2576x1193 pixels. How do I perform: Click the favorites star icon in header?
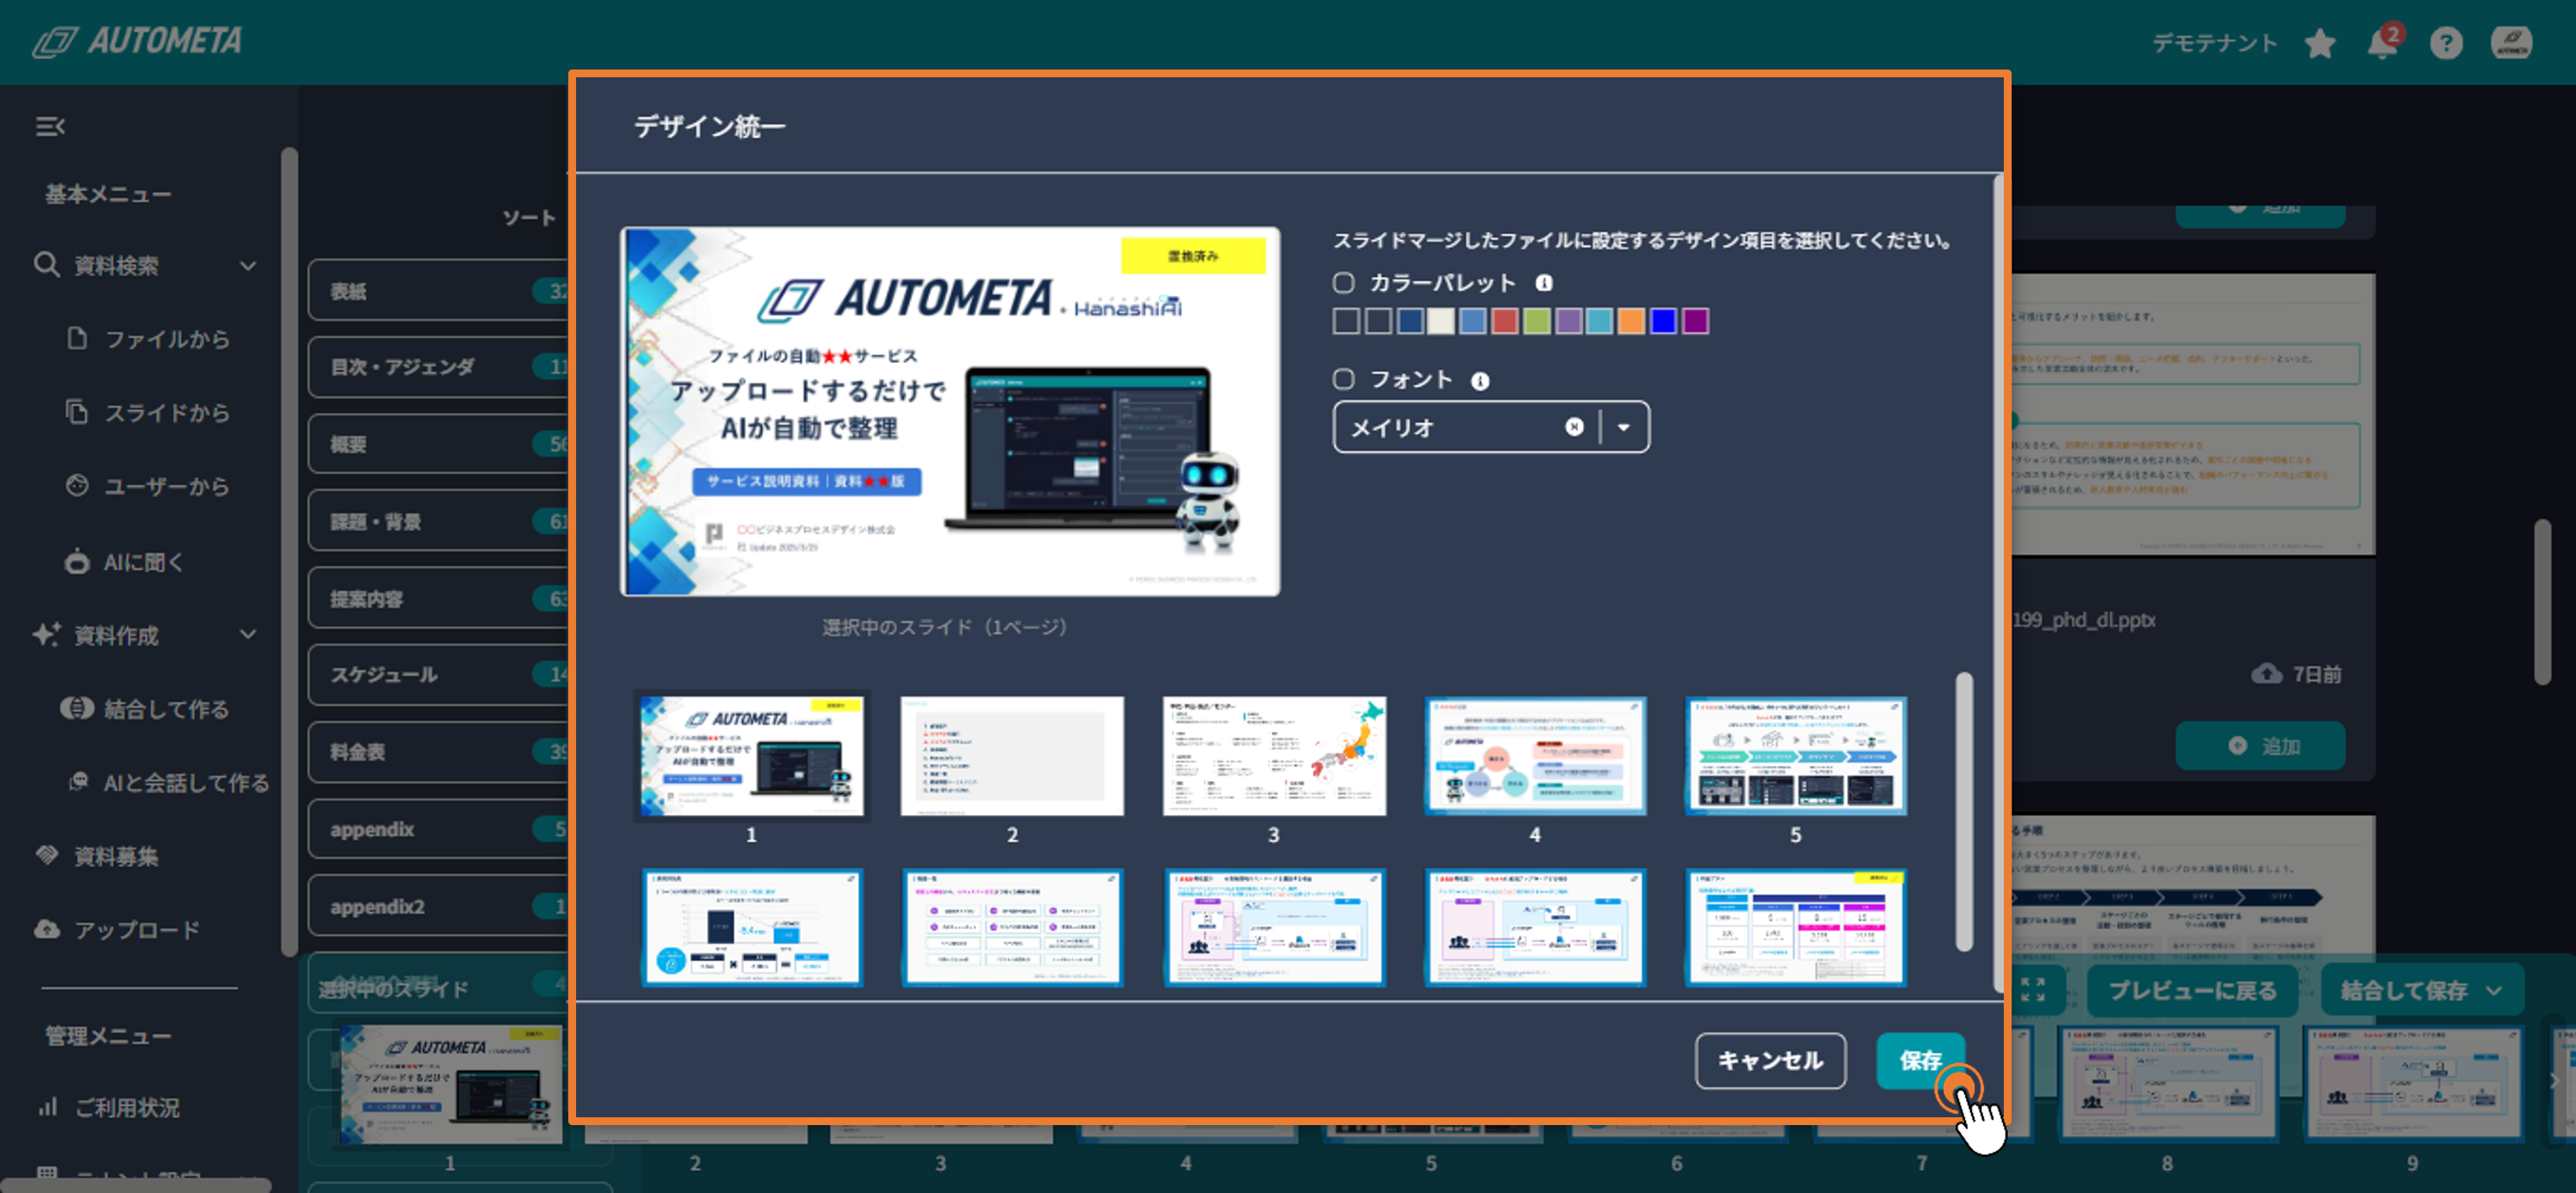[x=2319, y=43]
